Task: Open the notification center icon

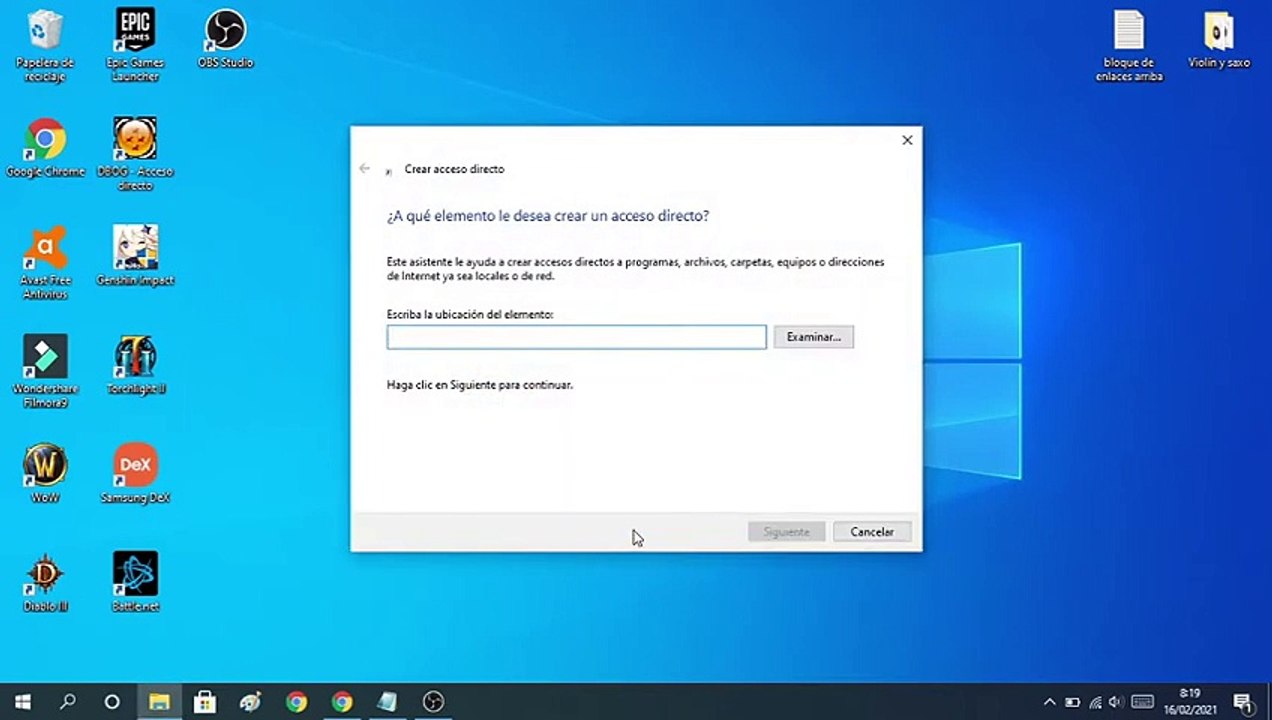Action: click(1242, 702)
